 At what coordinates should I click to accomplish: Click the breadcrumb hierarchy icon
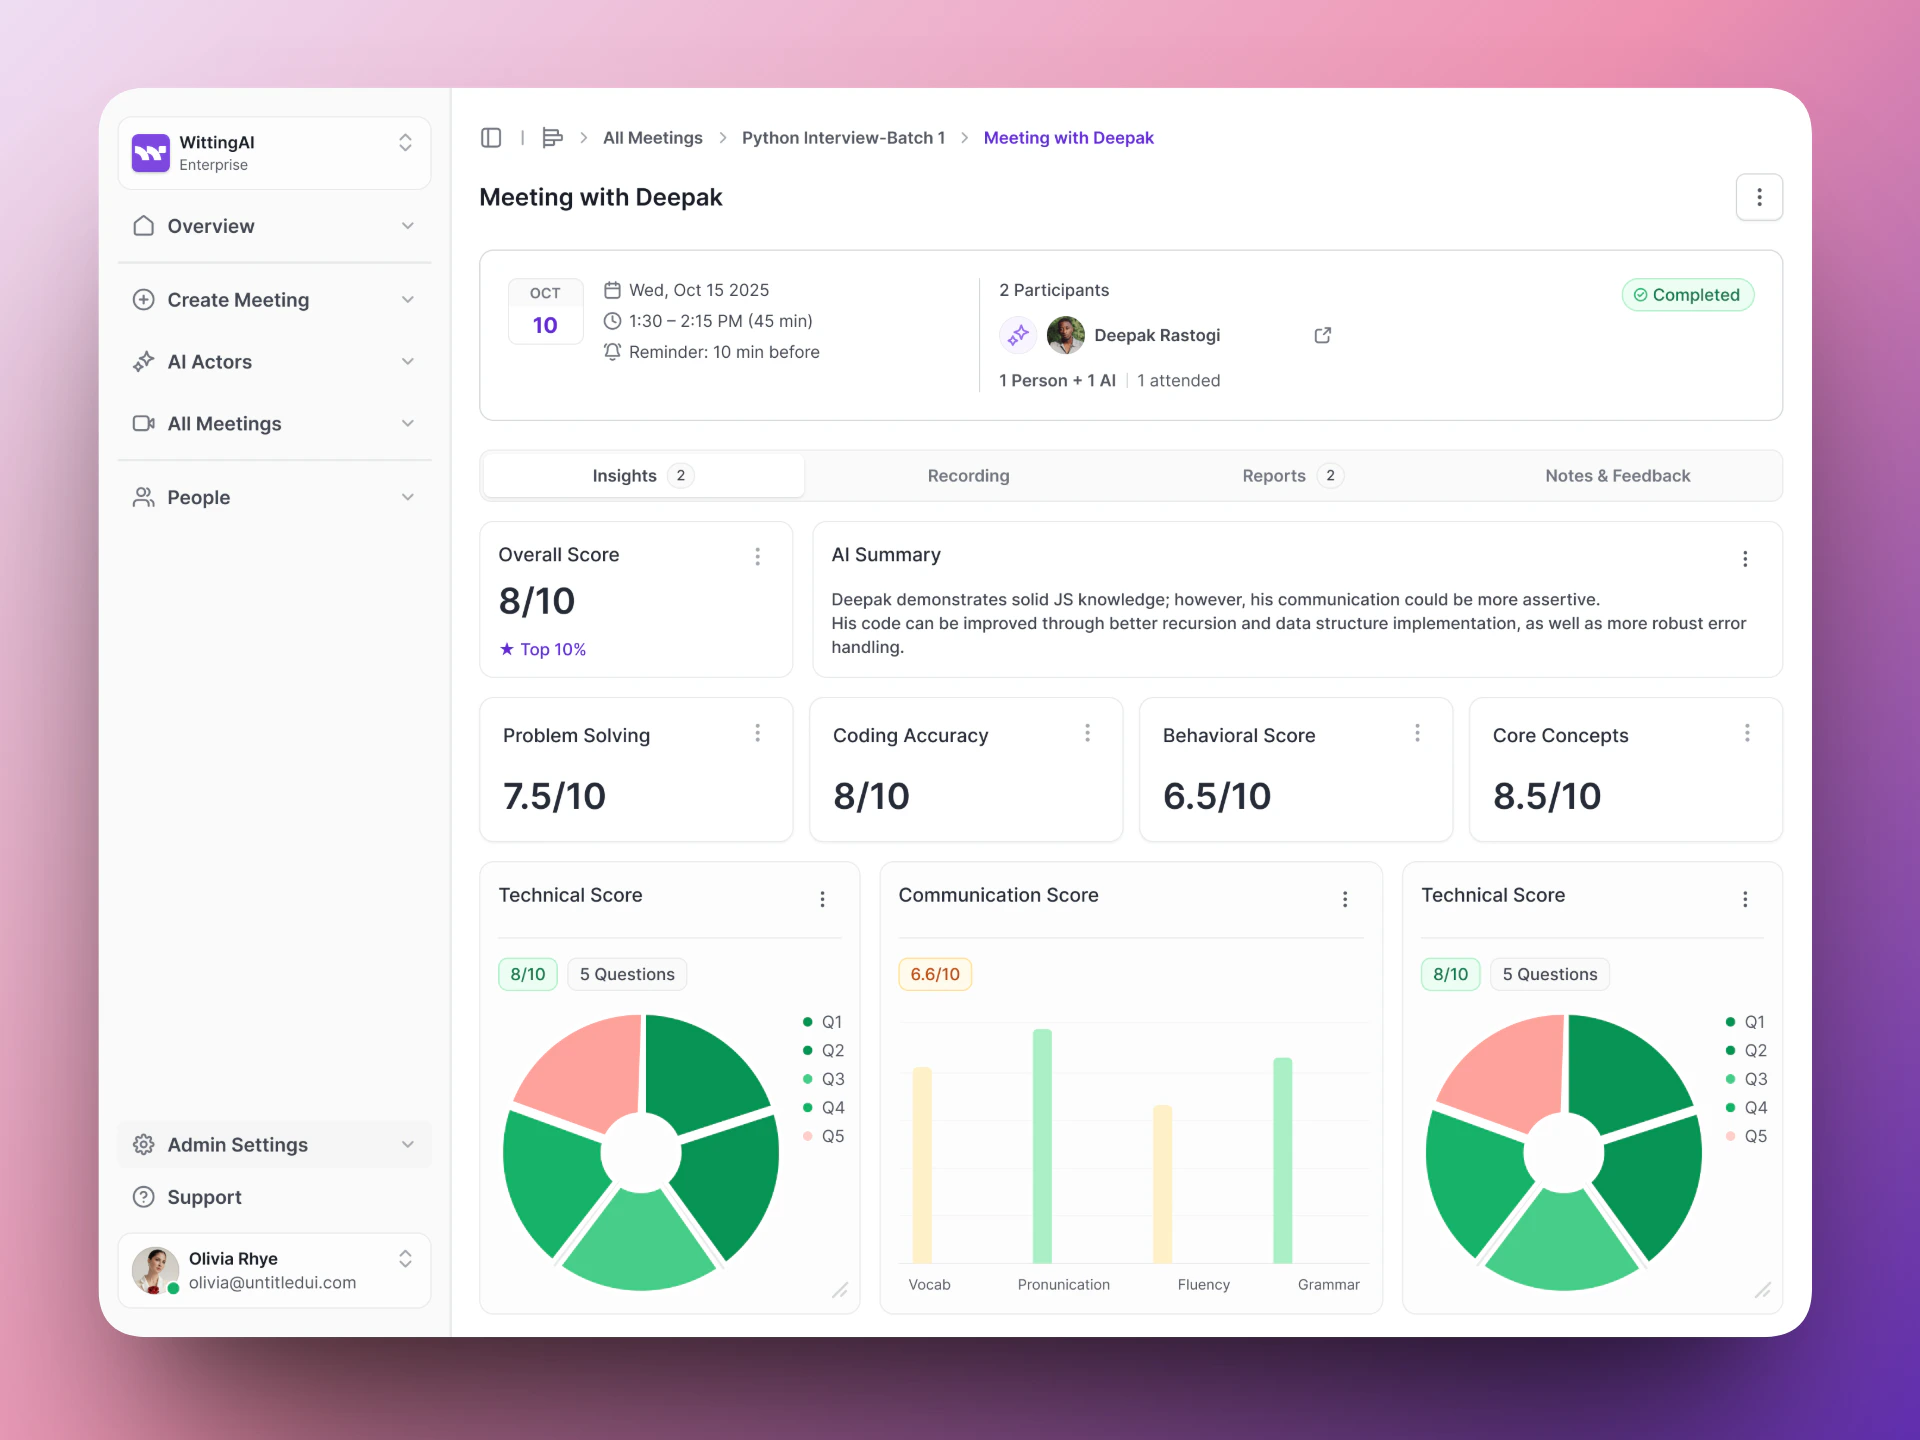click(x=552, y=138)
